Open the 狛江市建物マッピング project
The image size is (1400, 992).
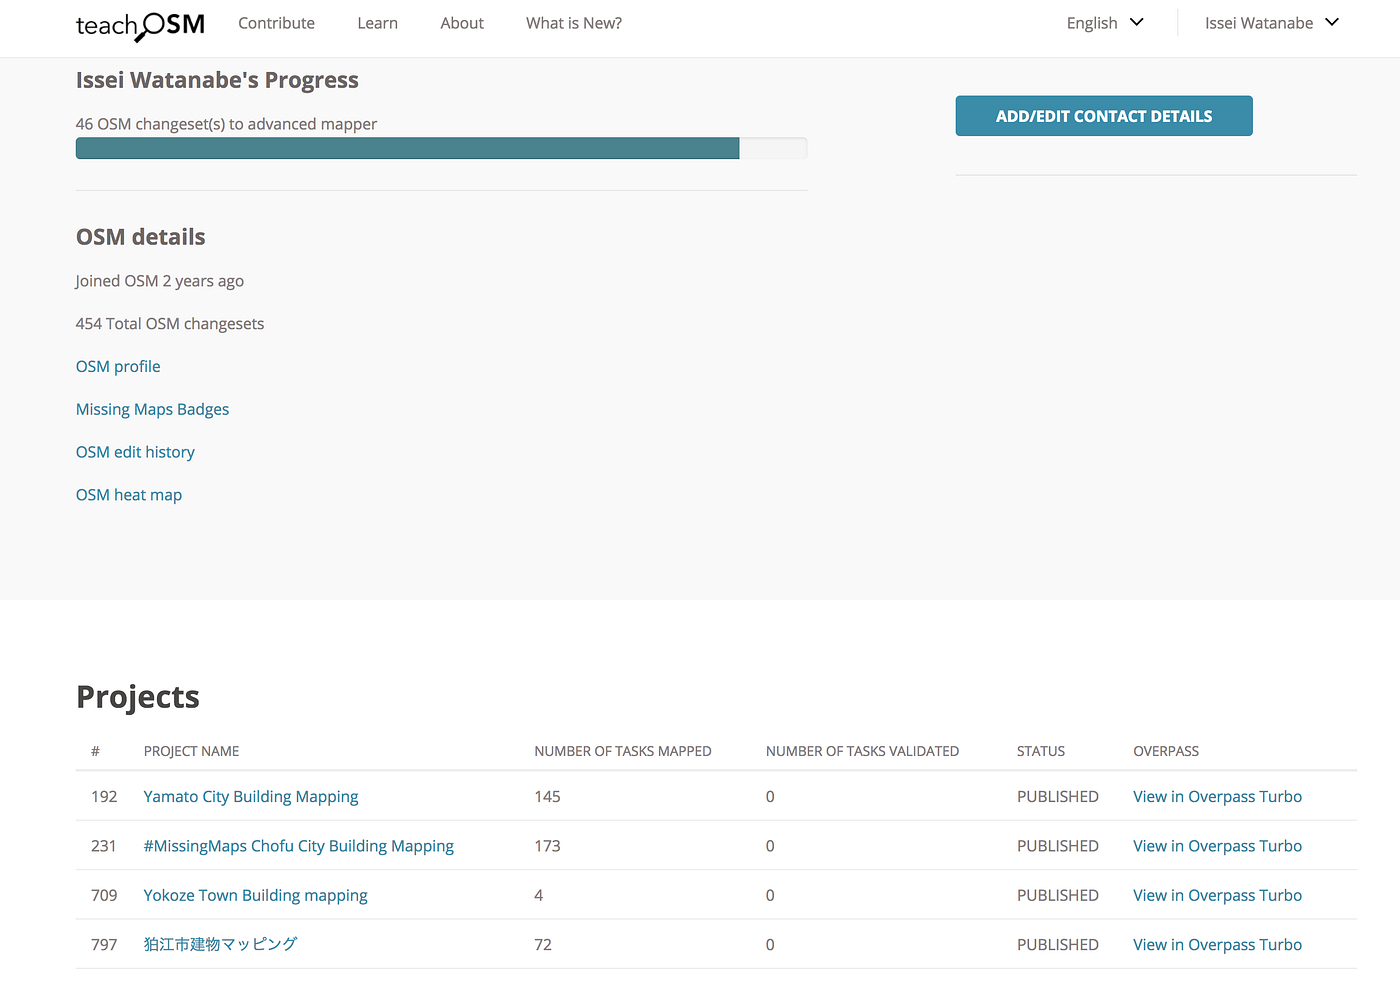click(x=220, y=944)
